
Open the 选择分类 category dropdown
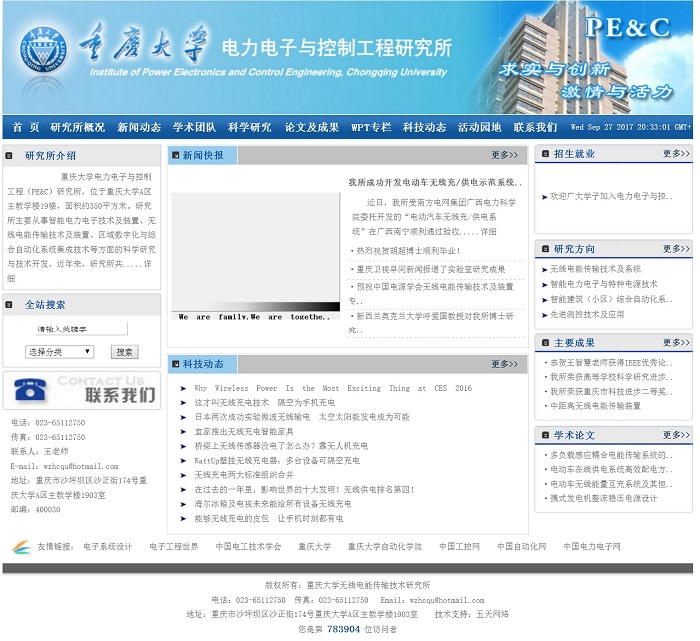pyautogui.click(x=59, y=352)
